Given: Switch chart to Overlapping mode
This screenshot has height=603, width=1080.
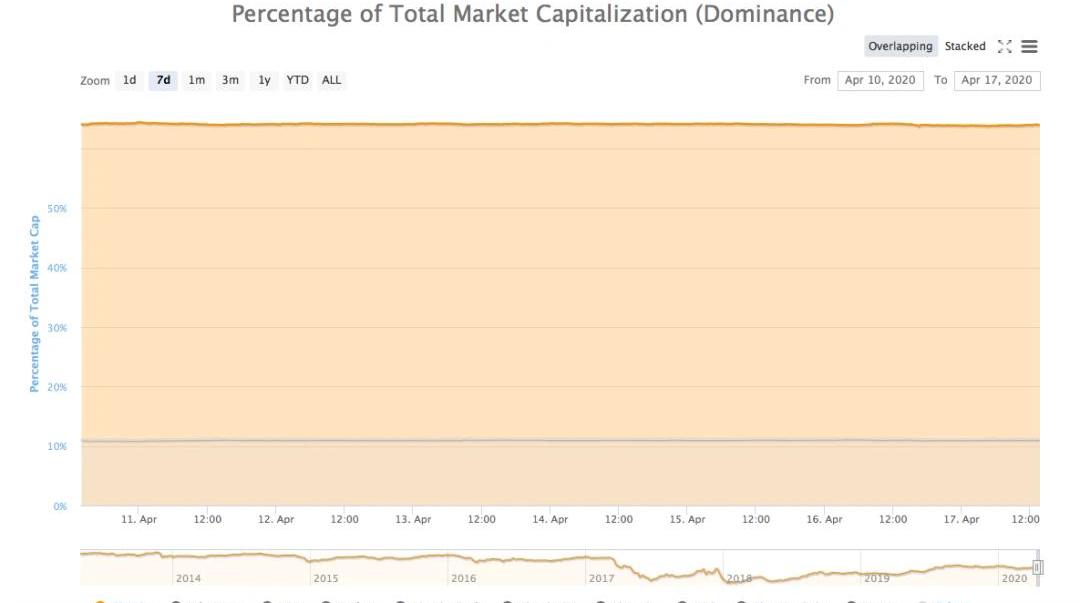Looking at the screenshot, I should click(900, 47).
